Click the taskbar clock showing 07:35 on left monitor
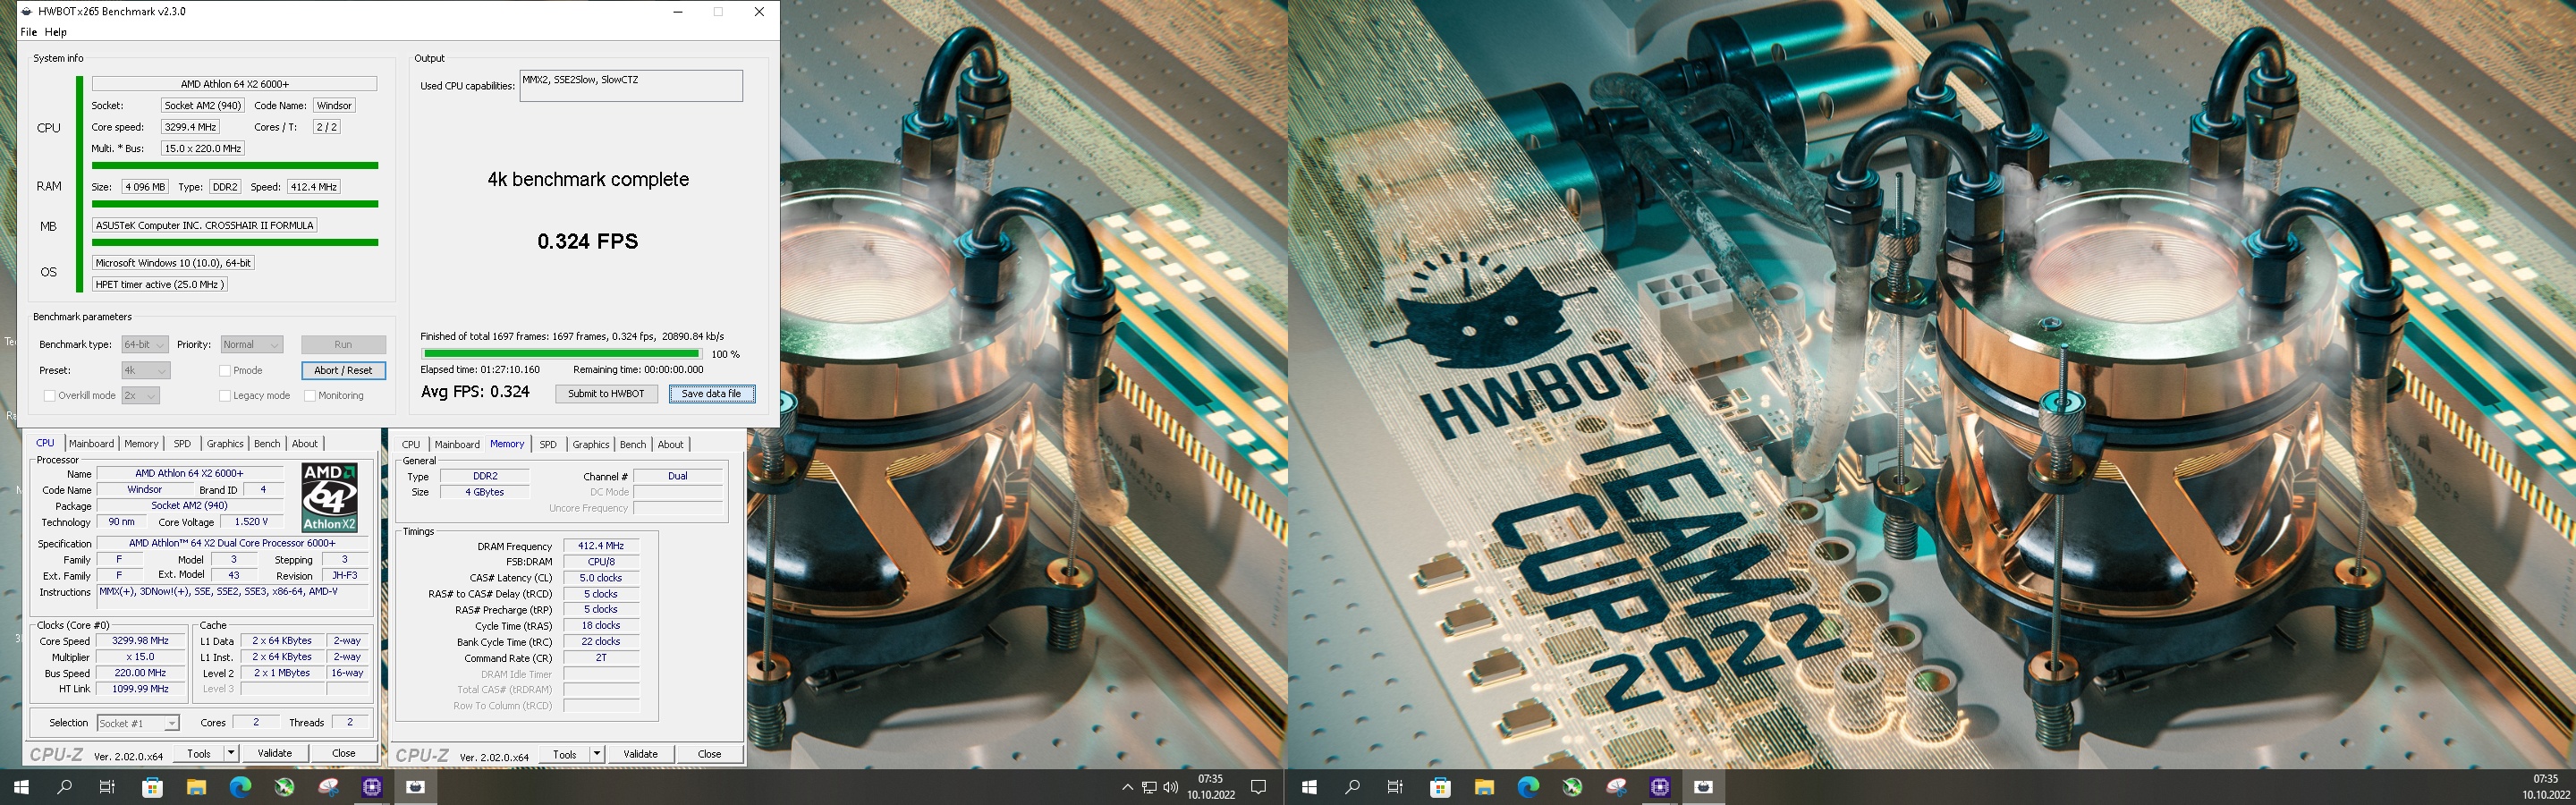Viewport: 2576px width, 805px height. coord(1211,787)
